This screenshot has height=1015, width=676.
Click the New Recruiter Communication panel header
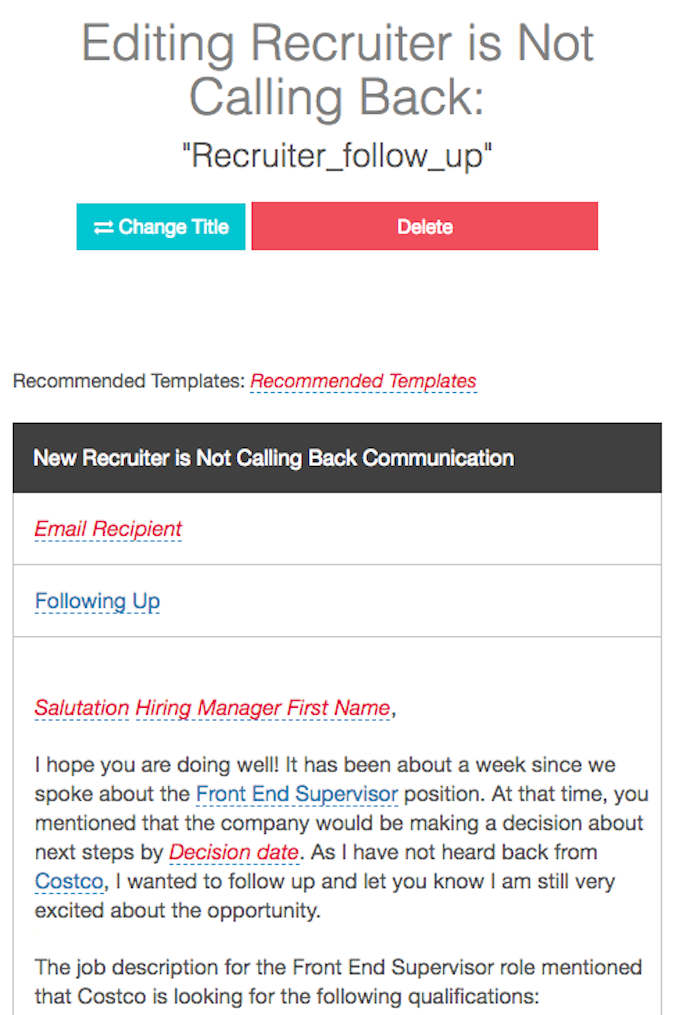coord(273,458)
